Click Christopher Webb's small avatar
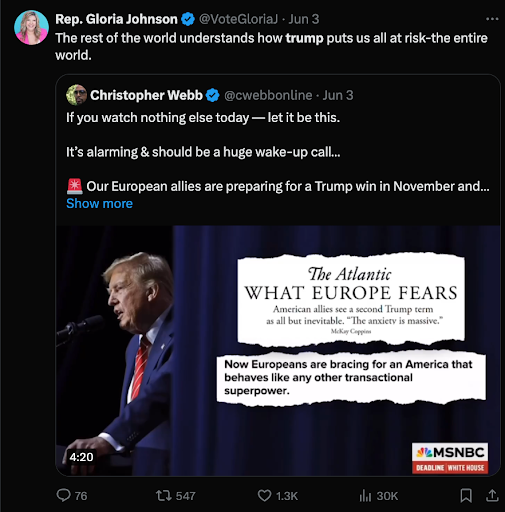The image size is (505, 512). click(x=76, y=95)
